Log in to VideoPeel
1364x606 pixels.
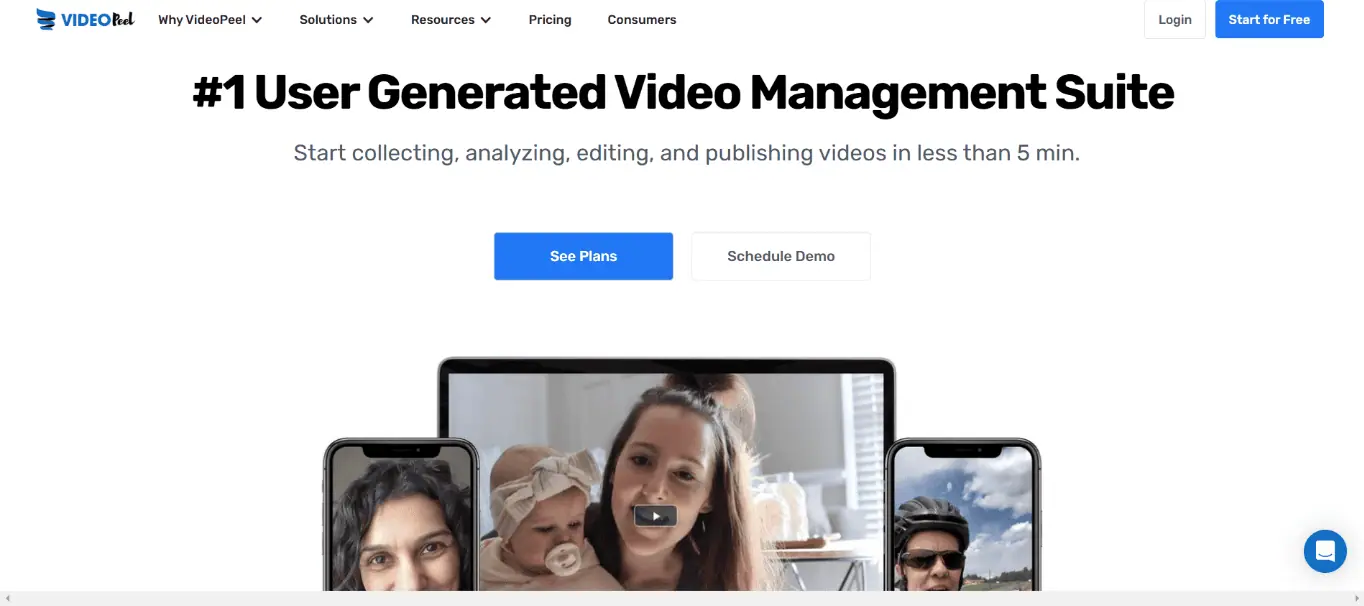1174,18
